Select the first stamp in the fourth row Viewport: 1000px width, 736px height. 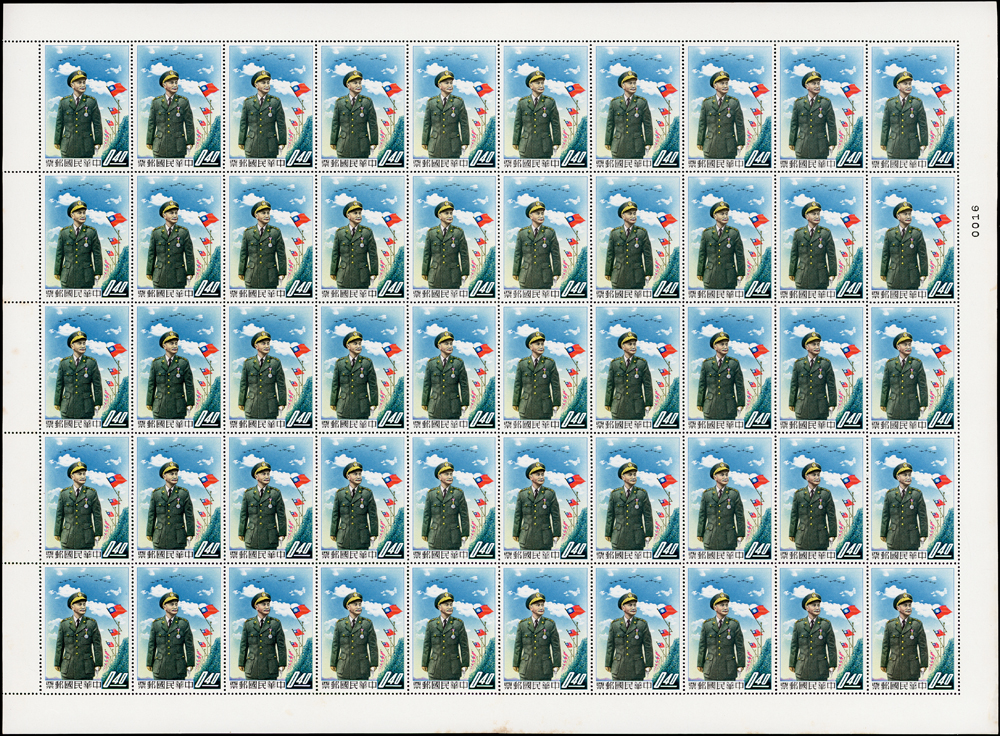point(86,499)
